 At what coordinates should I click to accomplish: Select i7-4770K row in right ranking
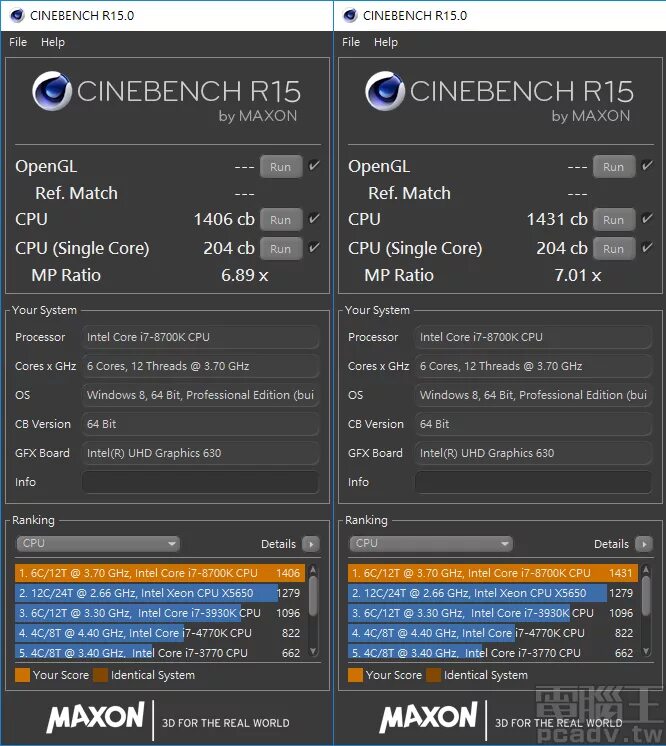[493, 633]
